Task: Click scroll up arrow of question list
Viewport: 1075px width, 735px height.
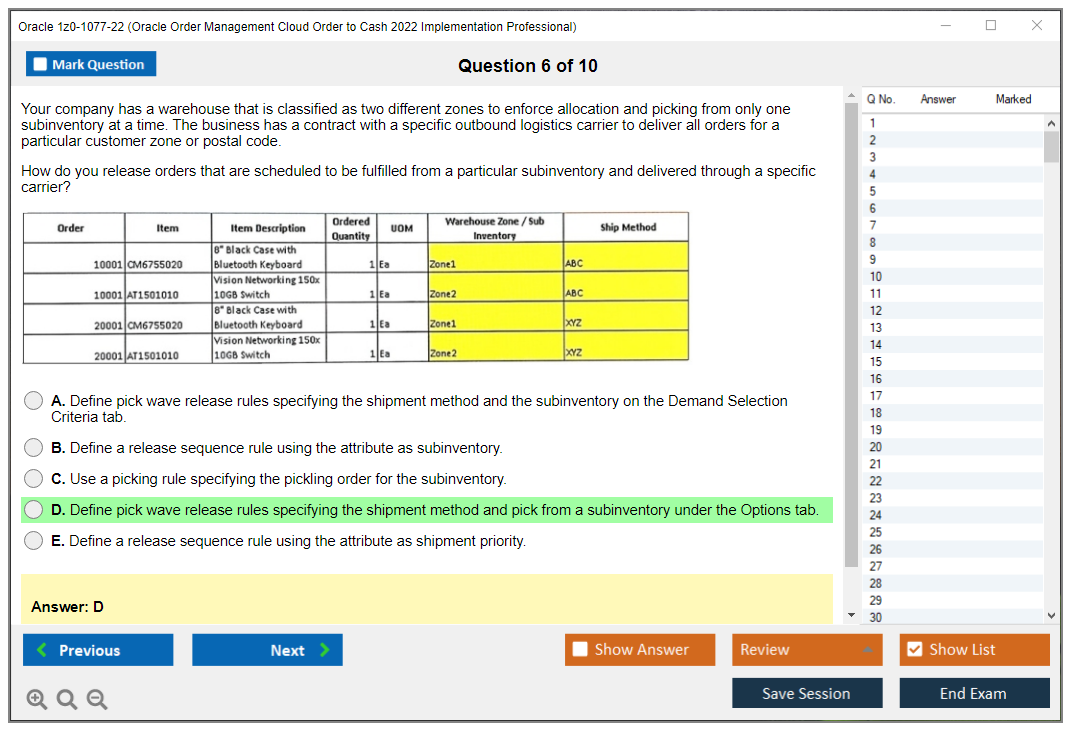Action: coord(1052,123)
